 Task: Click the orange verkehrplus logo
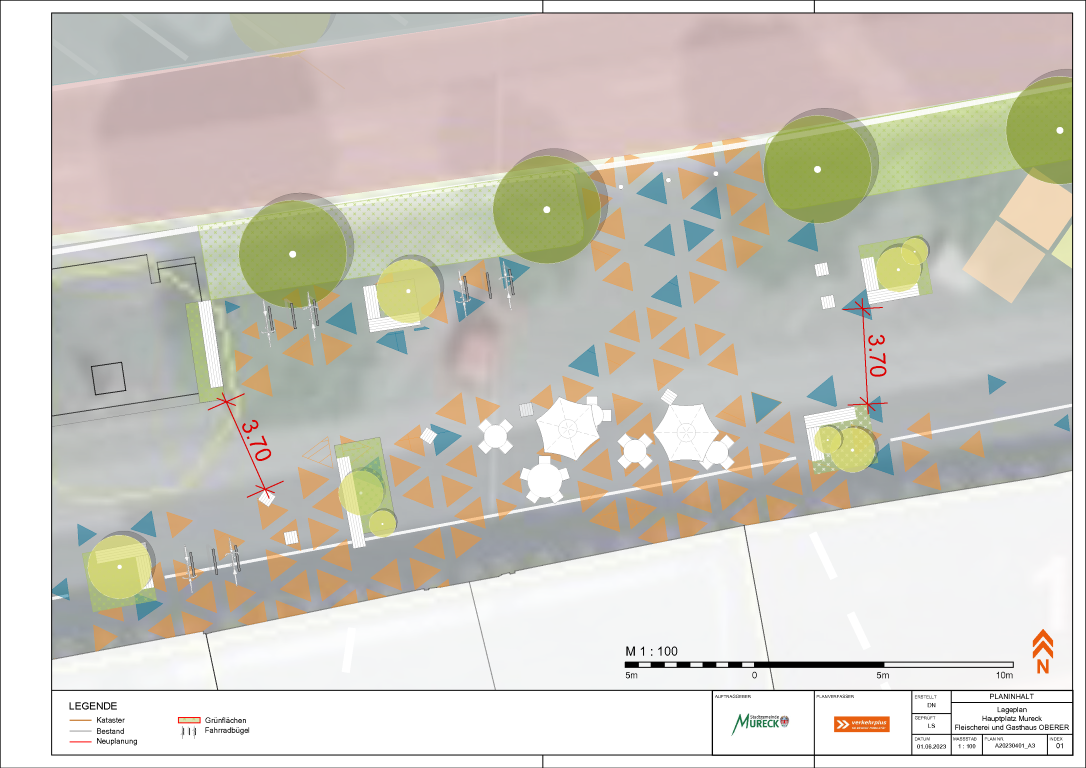[861, 724]
